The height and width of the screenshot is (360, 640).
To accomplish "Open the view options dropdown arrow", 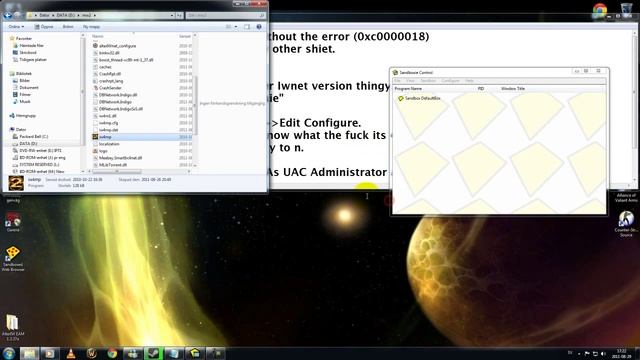I will [x=236, y=27].
